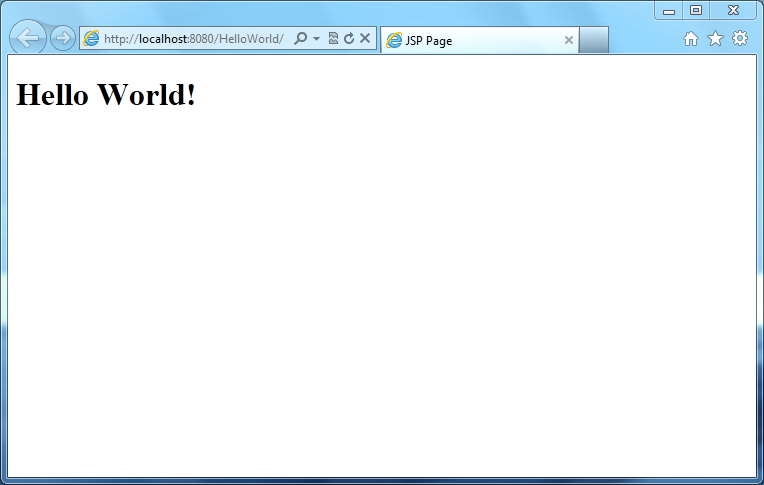Stop loading with the address bar X

coord(365,38)
